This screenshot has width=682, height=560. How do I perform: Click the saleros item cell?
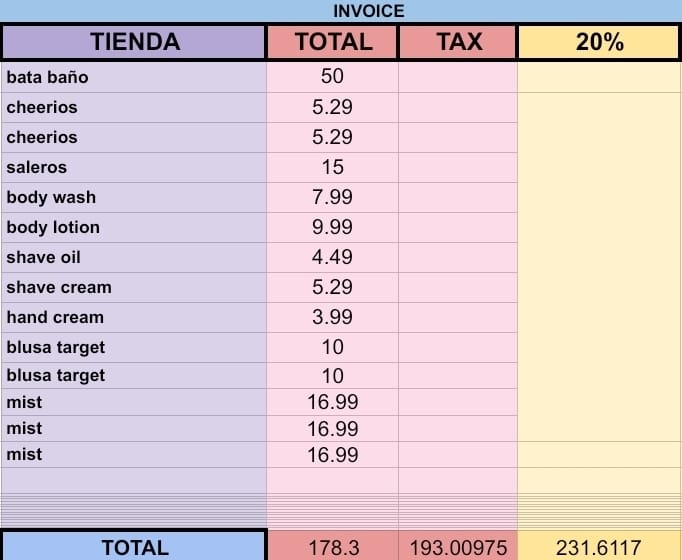pyautogui.click(x=134, y=167)
